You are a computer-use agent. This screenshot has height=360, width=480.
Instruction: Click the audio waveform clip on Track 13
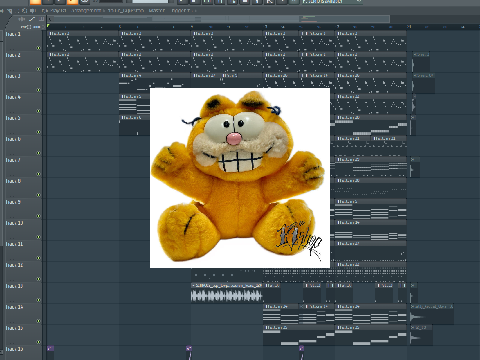point(227,293)
